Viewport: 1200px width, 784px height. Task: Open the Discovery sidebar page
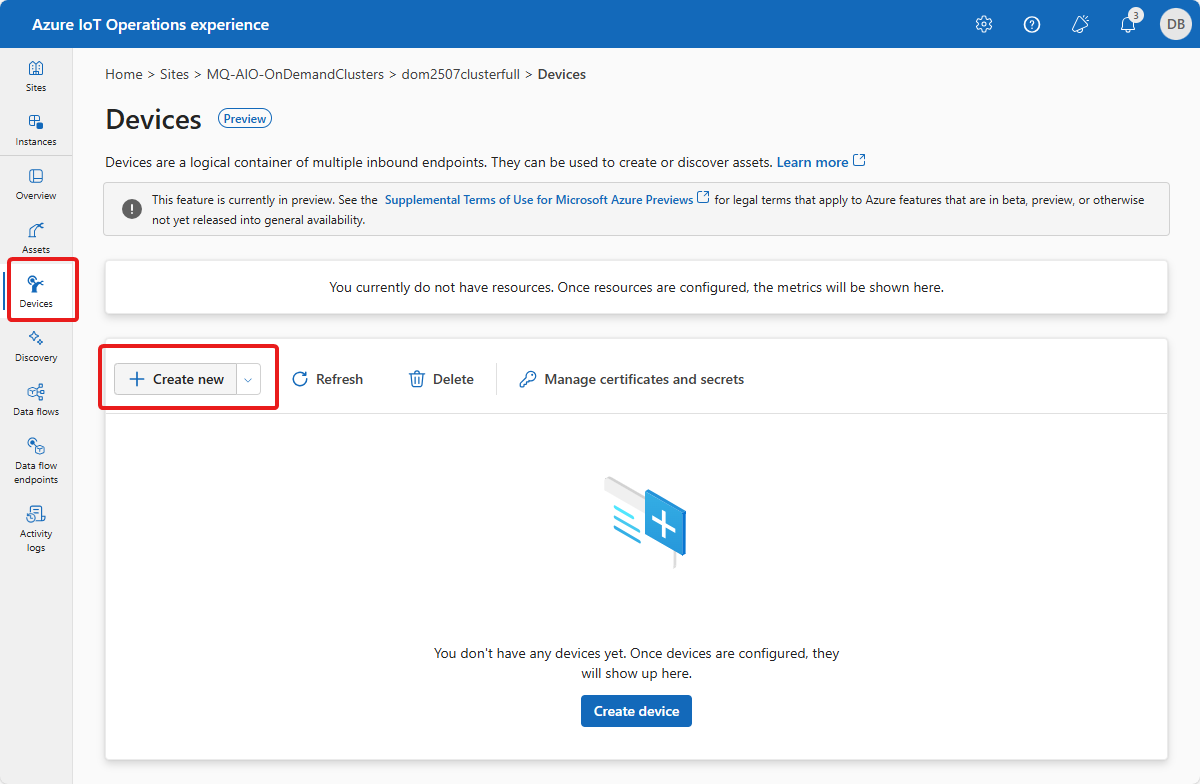click(x=36, y=346)
